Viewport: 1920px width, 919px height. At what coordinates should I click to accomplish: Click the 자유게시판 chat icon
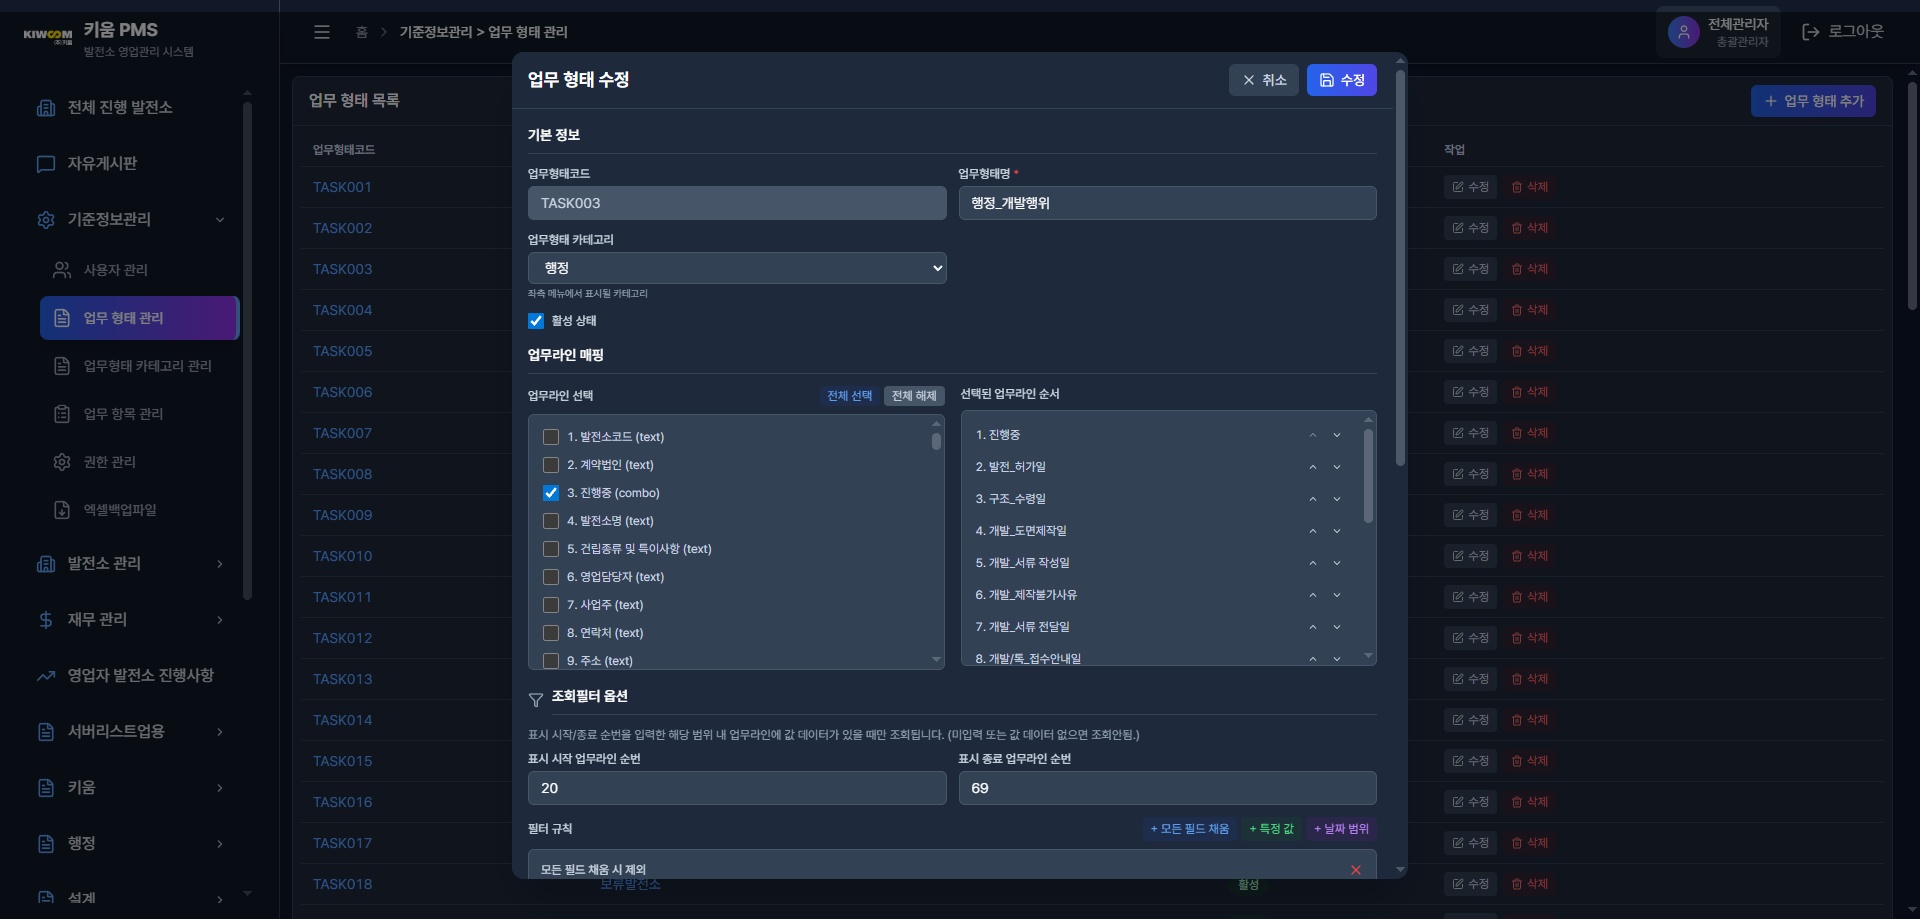tap(46, 164)
